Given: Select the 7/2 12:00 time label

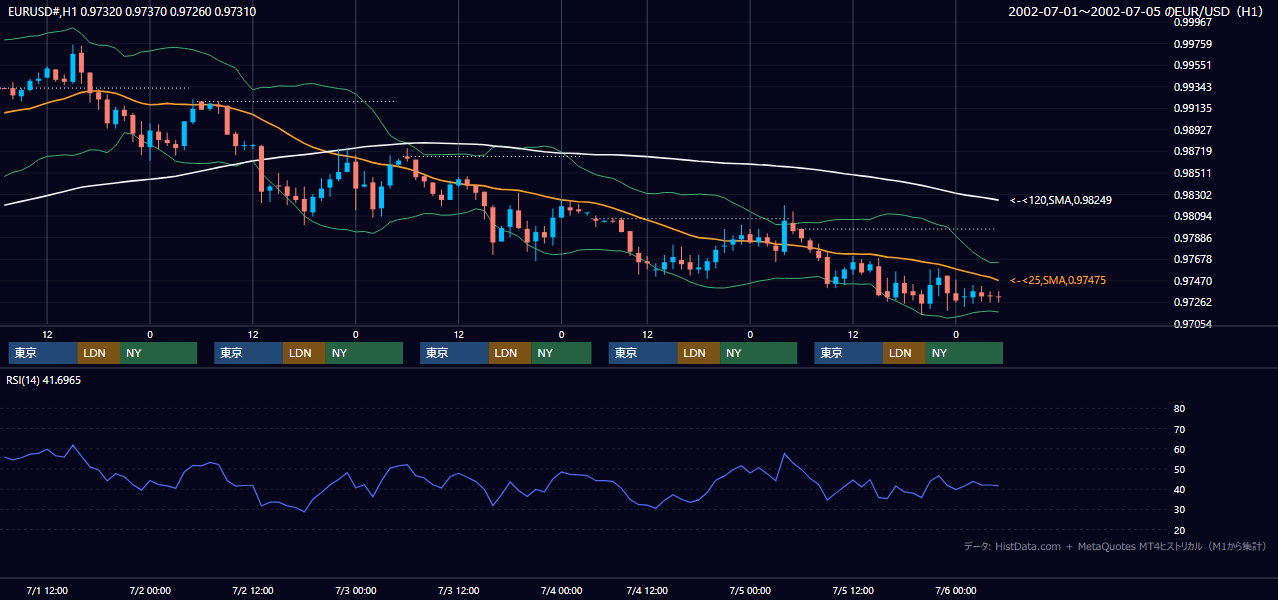Looking at the screenshot, I should click(x=253, y=590).
